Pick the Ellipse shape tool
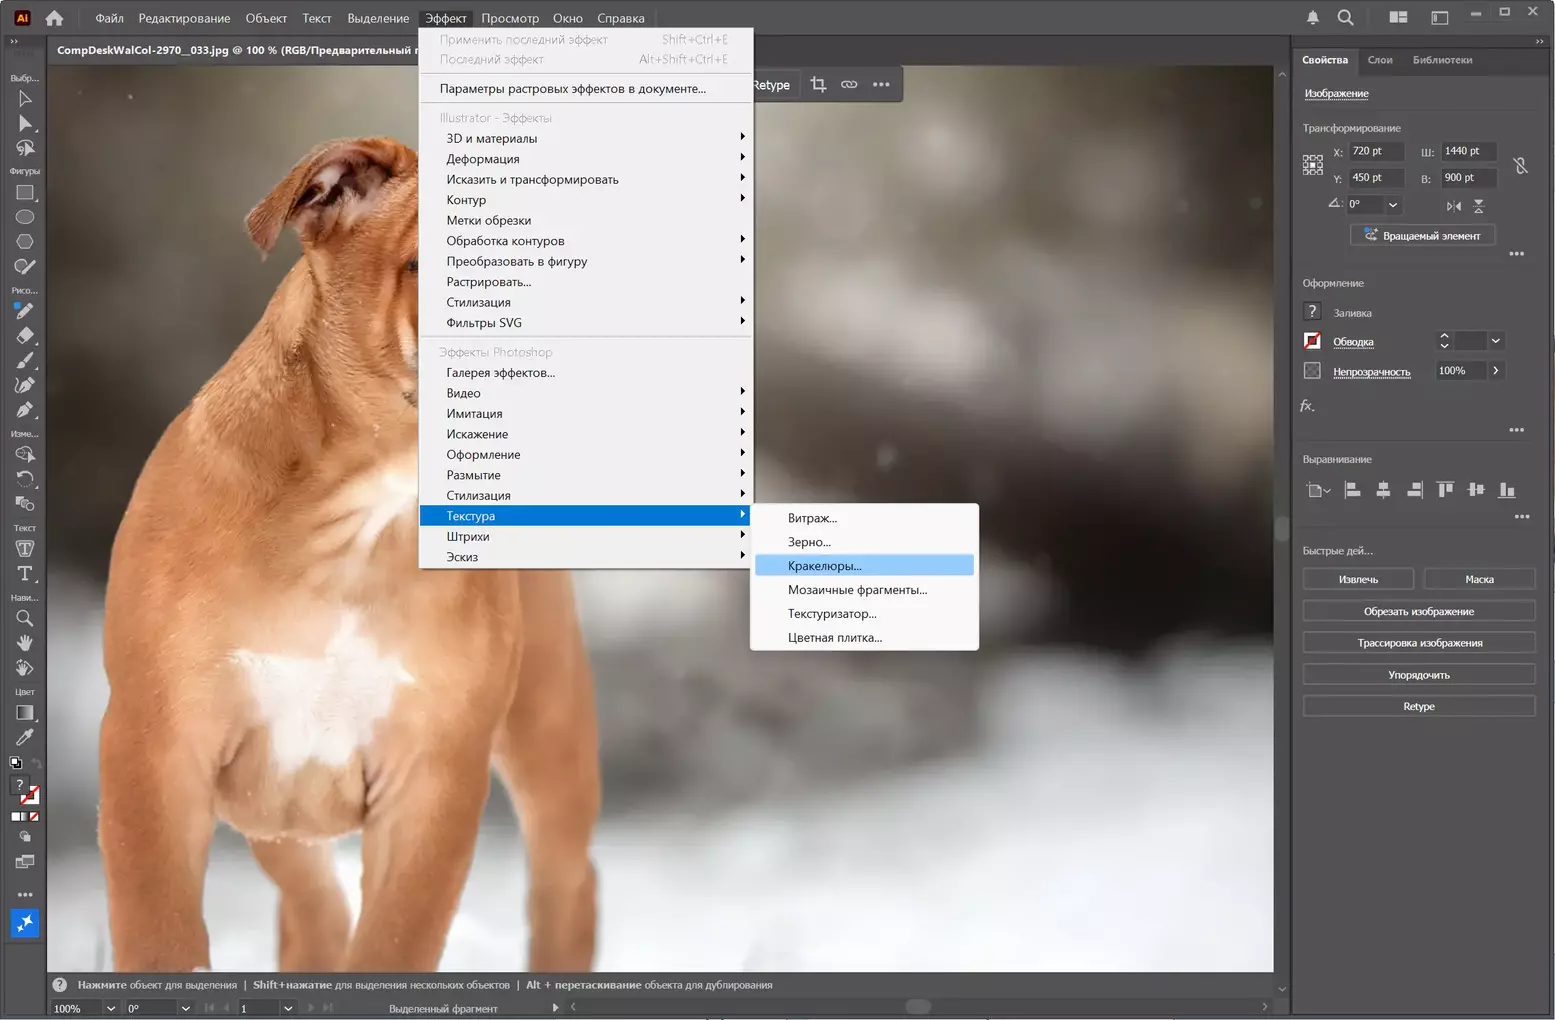Image resolution: width=1555 pixels, height=1020 pixels. [x=25, y=217]
